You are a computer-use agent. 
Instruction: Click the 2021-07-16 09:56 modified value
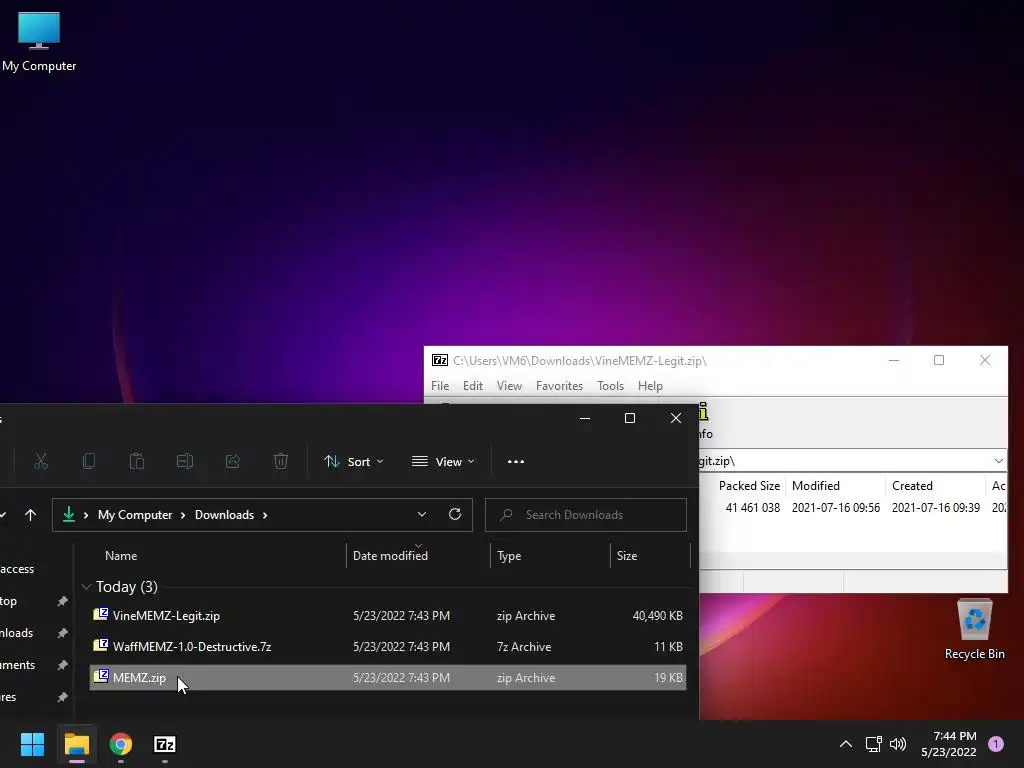click(836, 508)
